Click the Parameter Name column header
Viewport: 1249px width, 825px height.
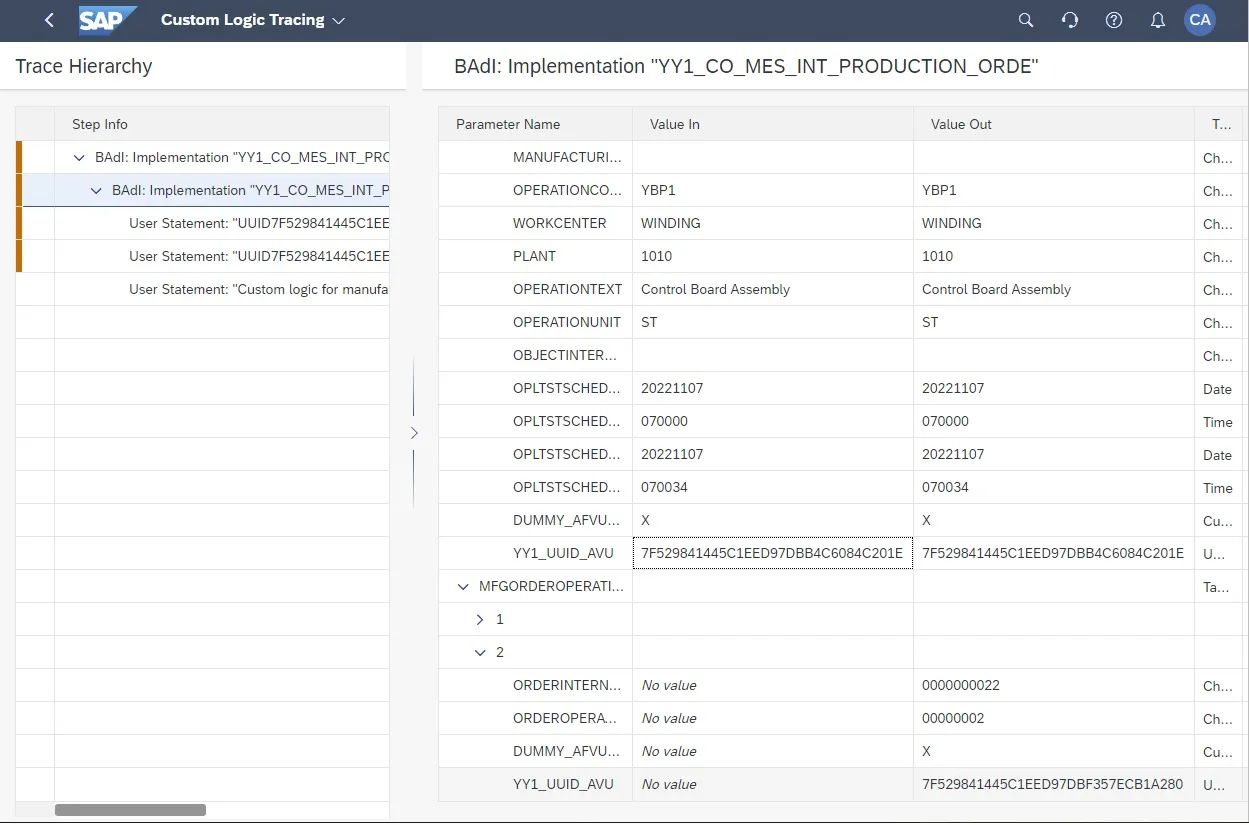(x=508, y=124)
